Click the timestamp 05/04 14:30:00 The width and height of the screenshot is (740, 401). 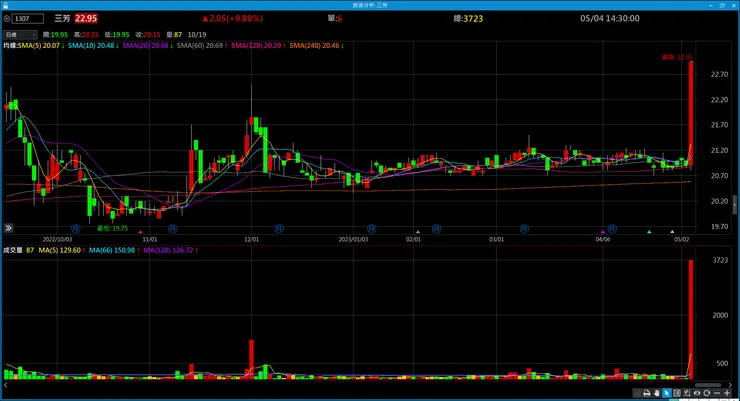tap(610, 19)
